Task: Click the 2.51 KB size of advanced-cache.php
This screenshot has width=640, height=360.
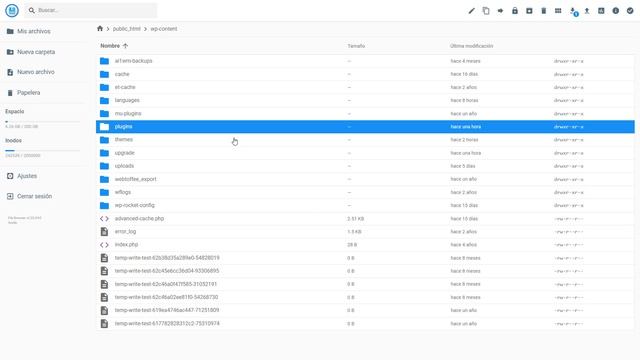Action: [x=356, y=219]
